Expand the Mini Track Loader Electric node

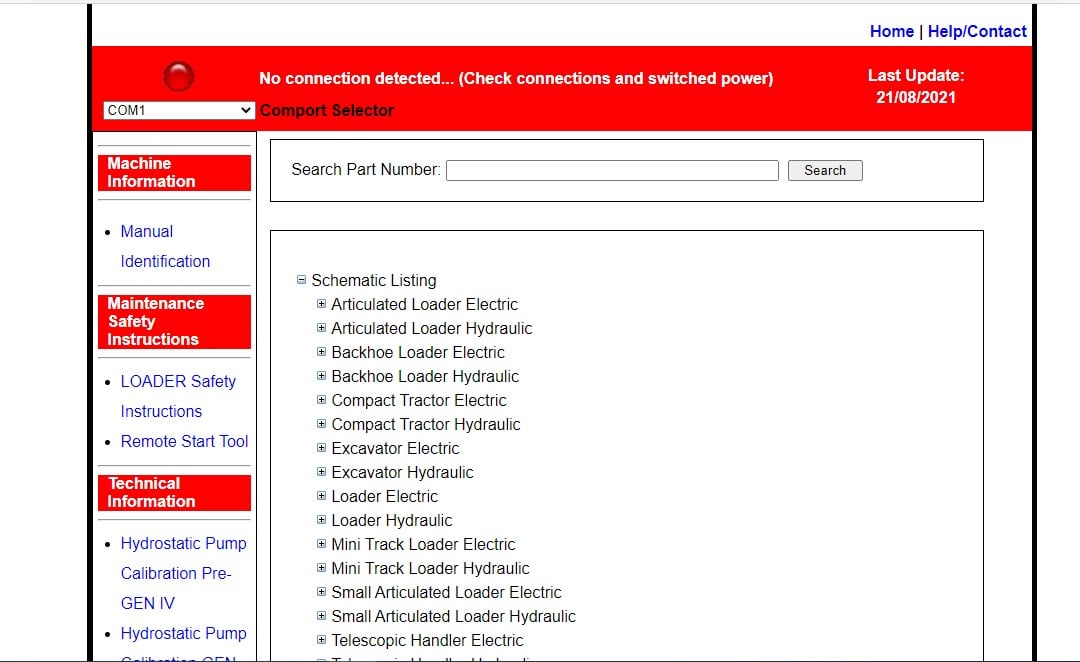coord(322,544)
